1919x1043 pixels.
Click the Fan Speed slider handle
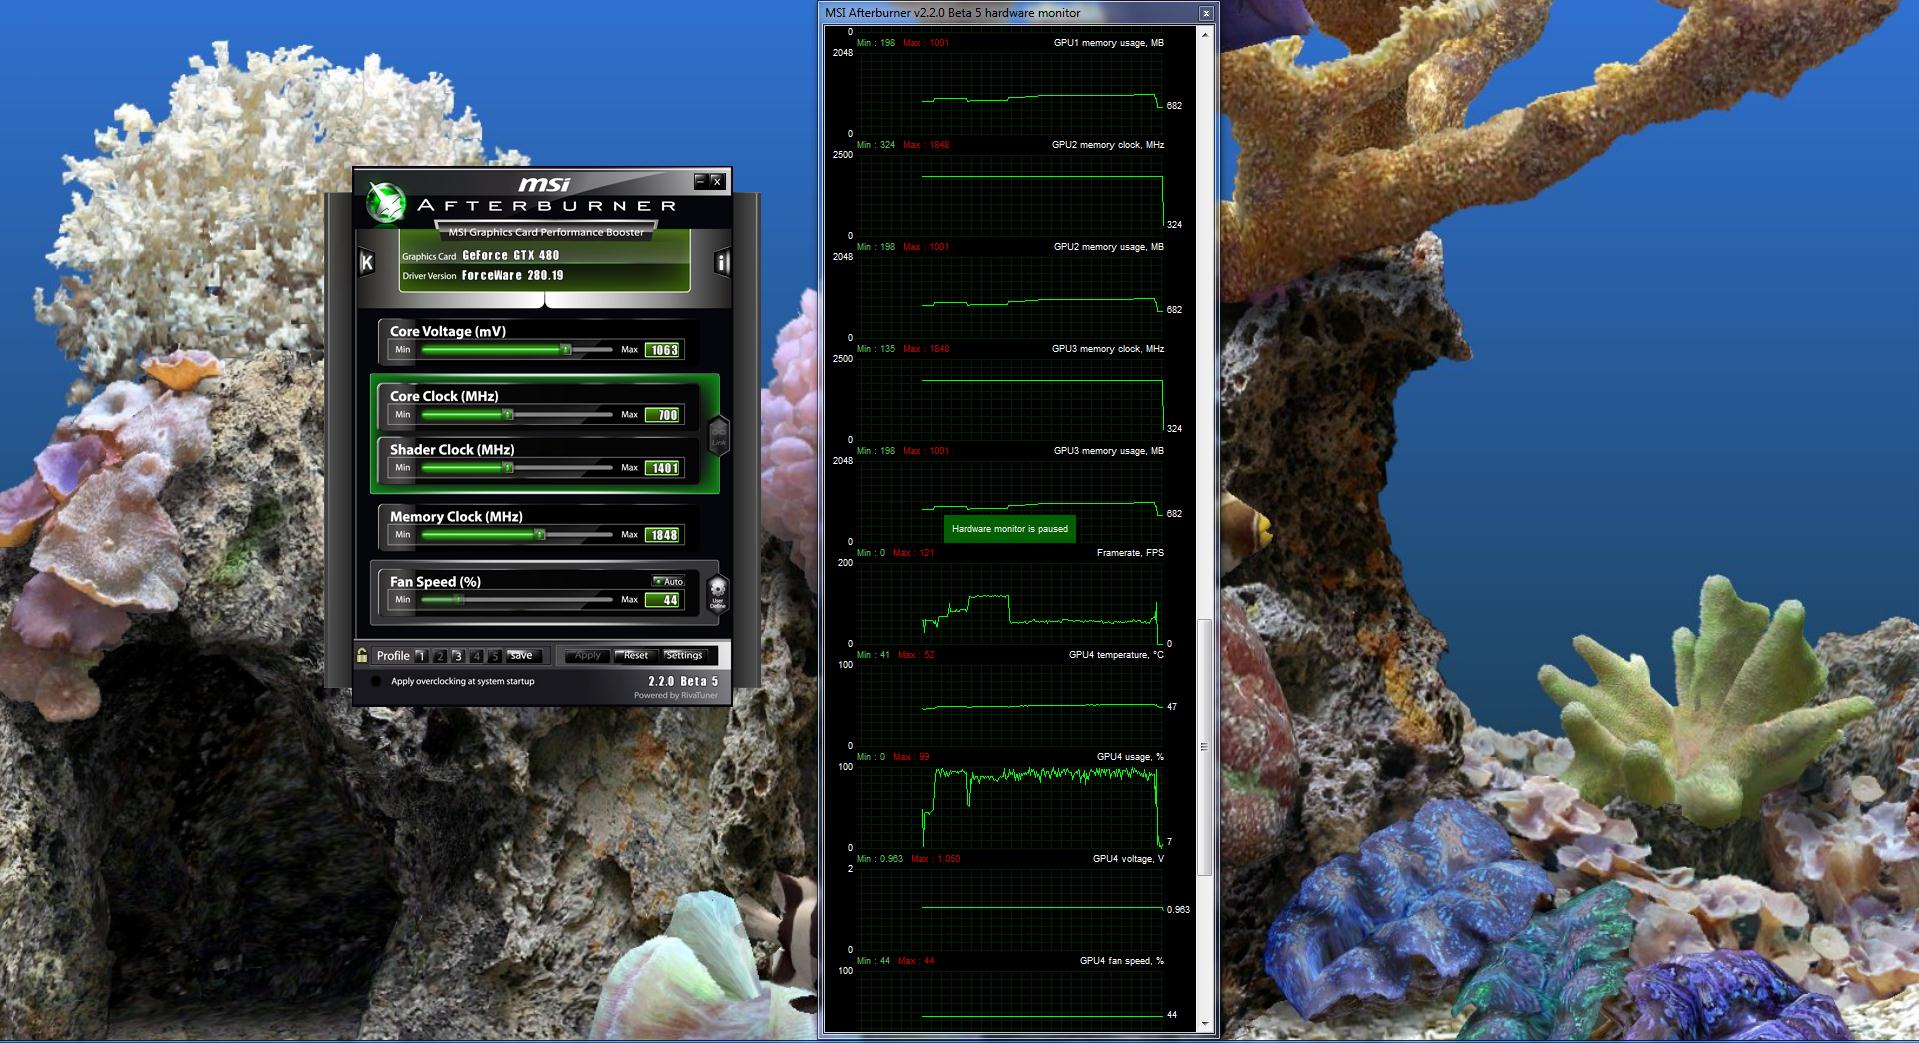coord(458,600)
